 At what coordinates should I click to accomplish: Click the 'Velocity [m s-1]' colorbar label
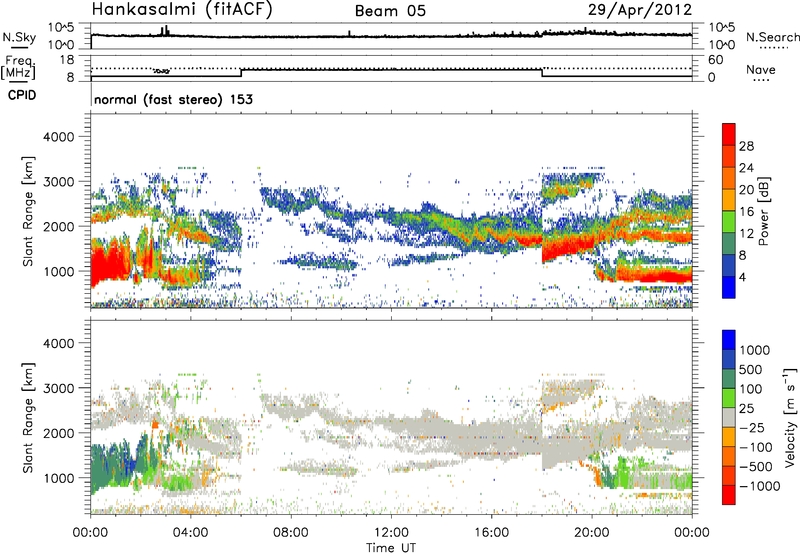point(789,418)
